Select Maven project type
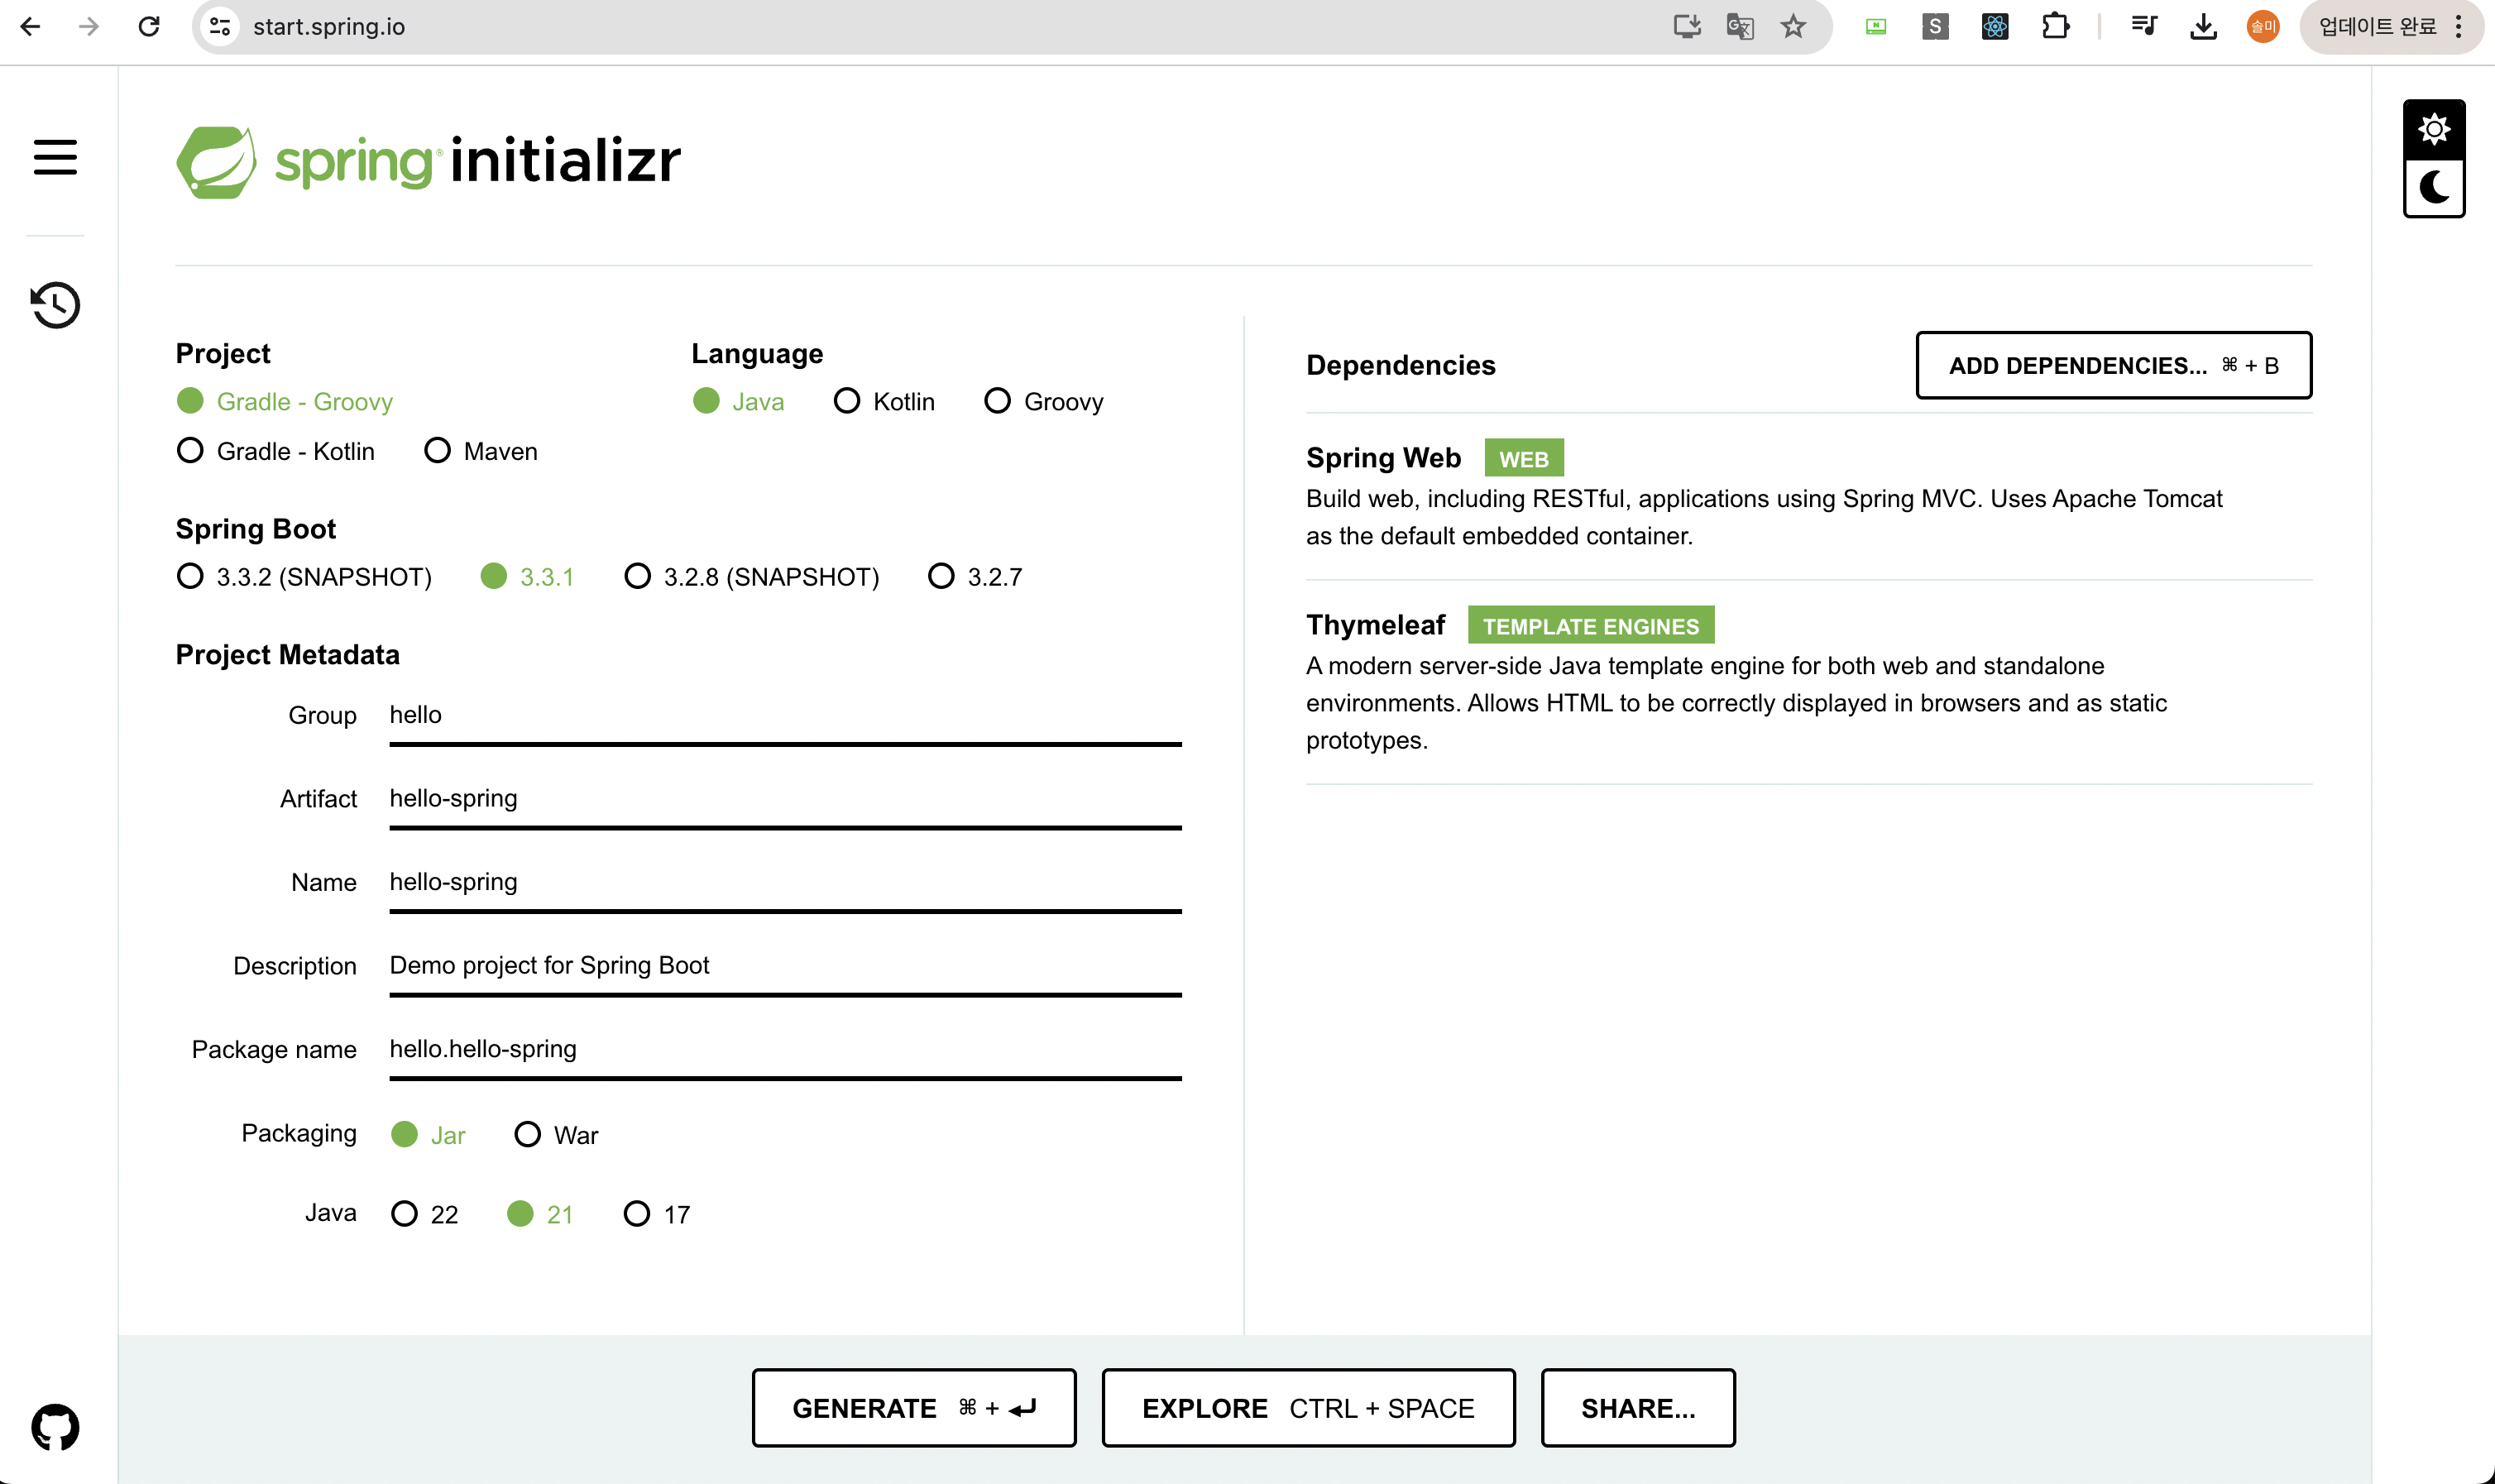The width and height of the screenshot is (2495, 1484). (x=437, y=451)
